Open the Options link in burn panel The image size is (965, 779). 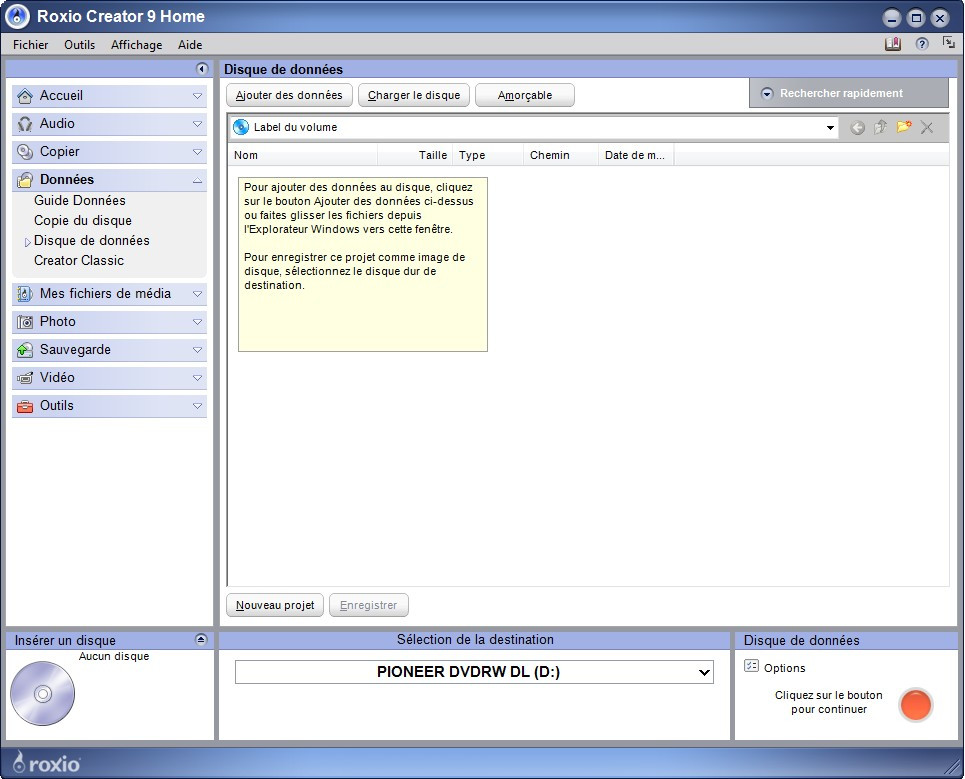pos(785,668)
